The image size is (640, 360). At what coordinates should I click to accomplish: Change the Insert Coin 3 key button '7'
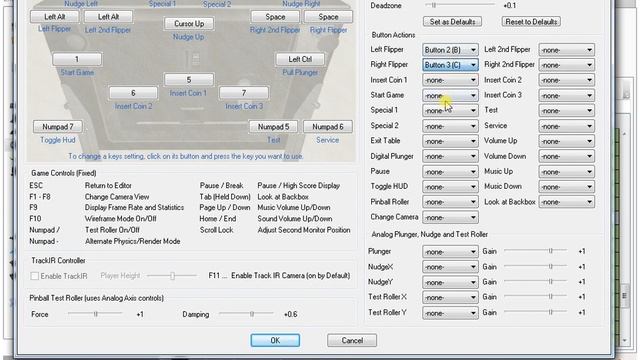(244, 93)
